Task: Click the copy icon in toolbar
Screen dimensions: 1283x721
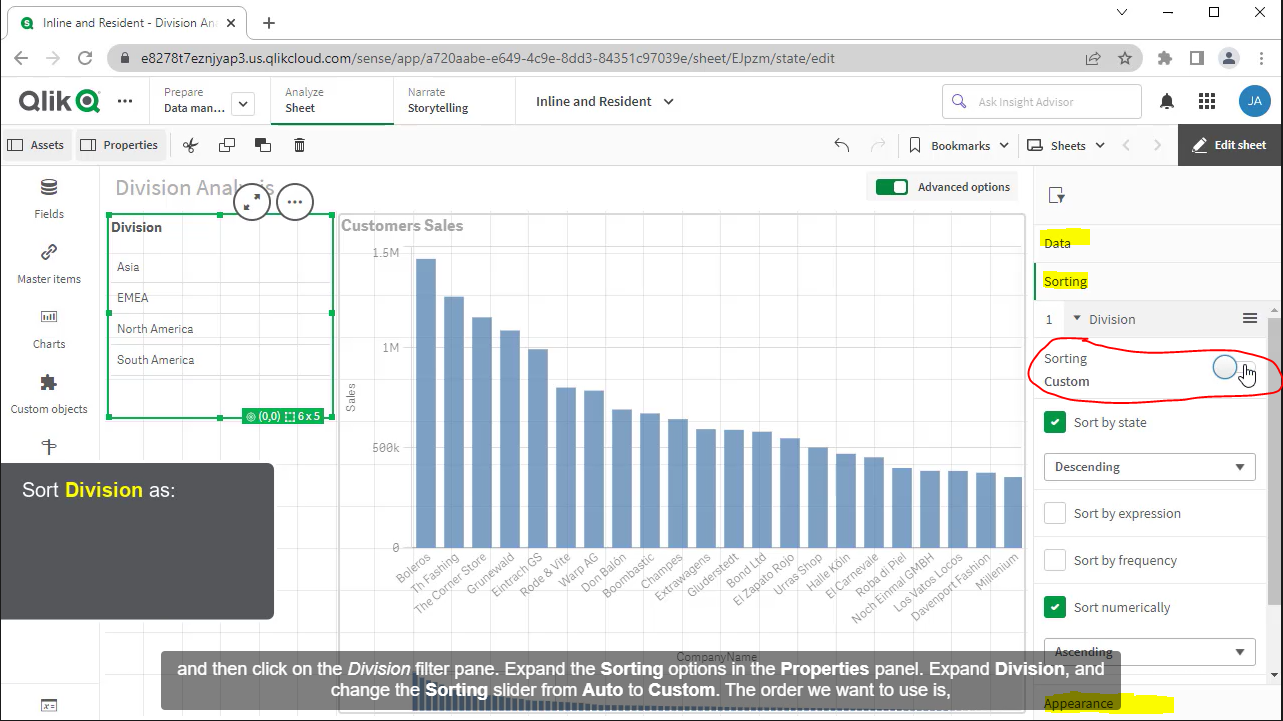Action: [227, 145]
